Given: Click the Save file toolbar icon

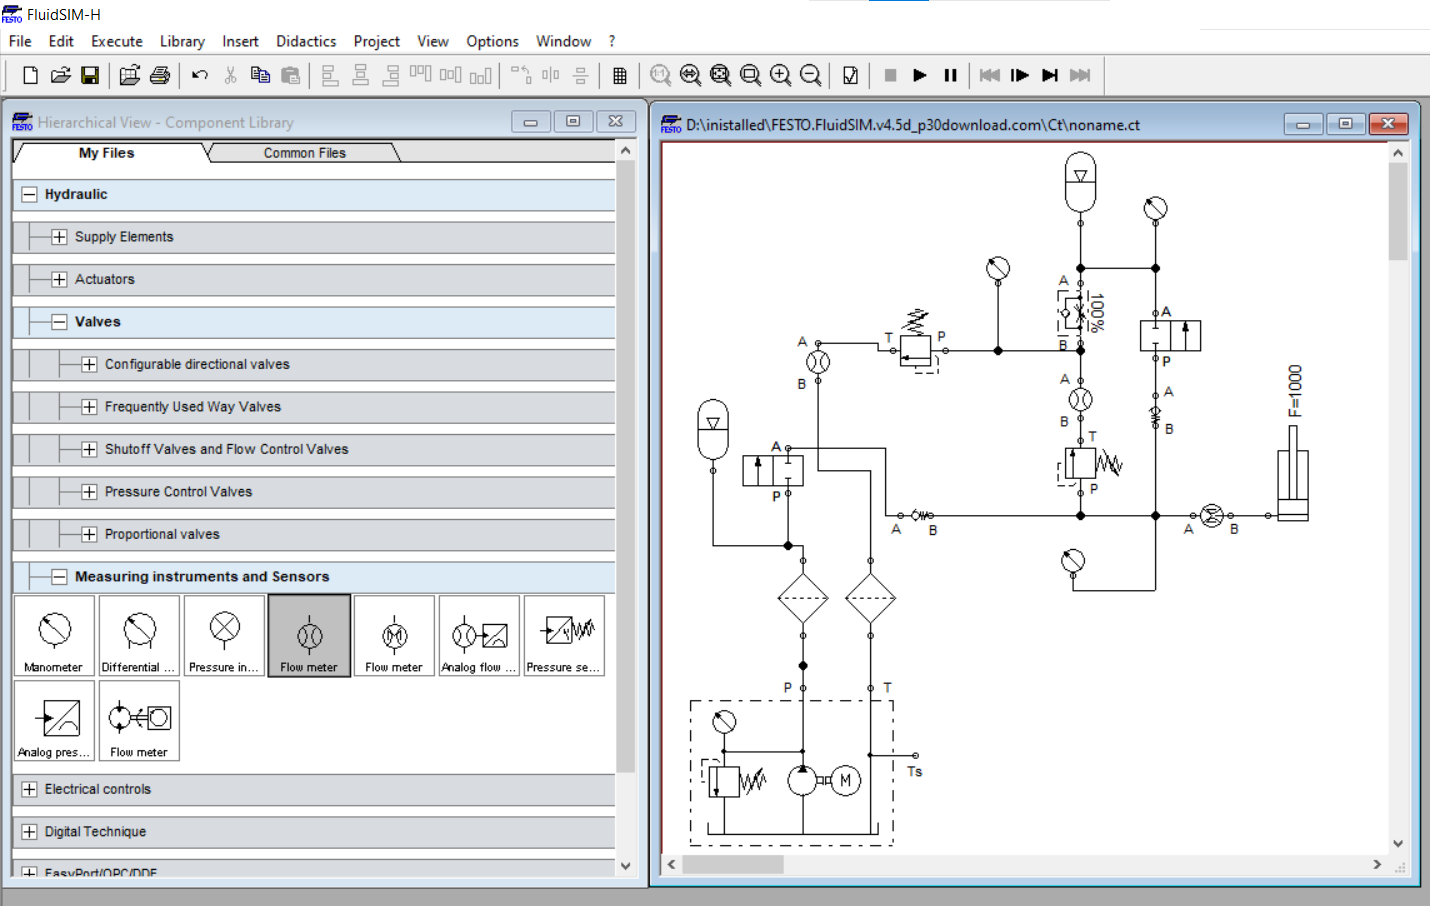Looking at the screenshot, I should pyautogui.click(x=90, y=75).
